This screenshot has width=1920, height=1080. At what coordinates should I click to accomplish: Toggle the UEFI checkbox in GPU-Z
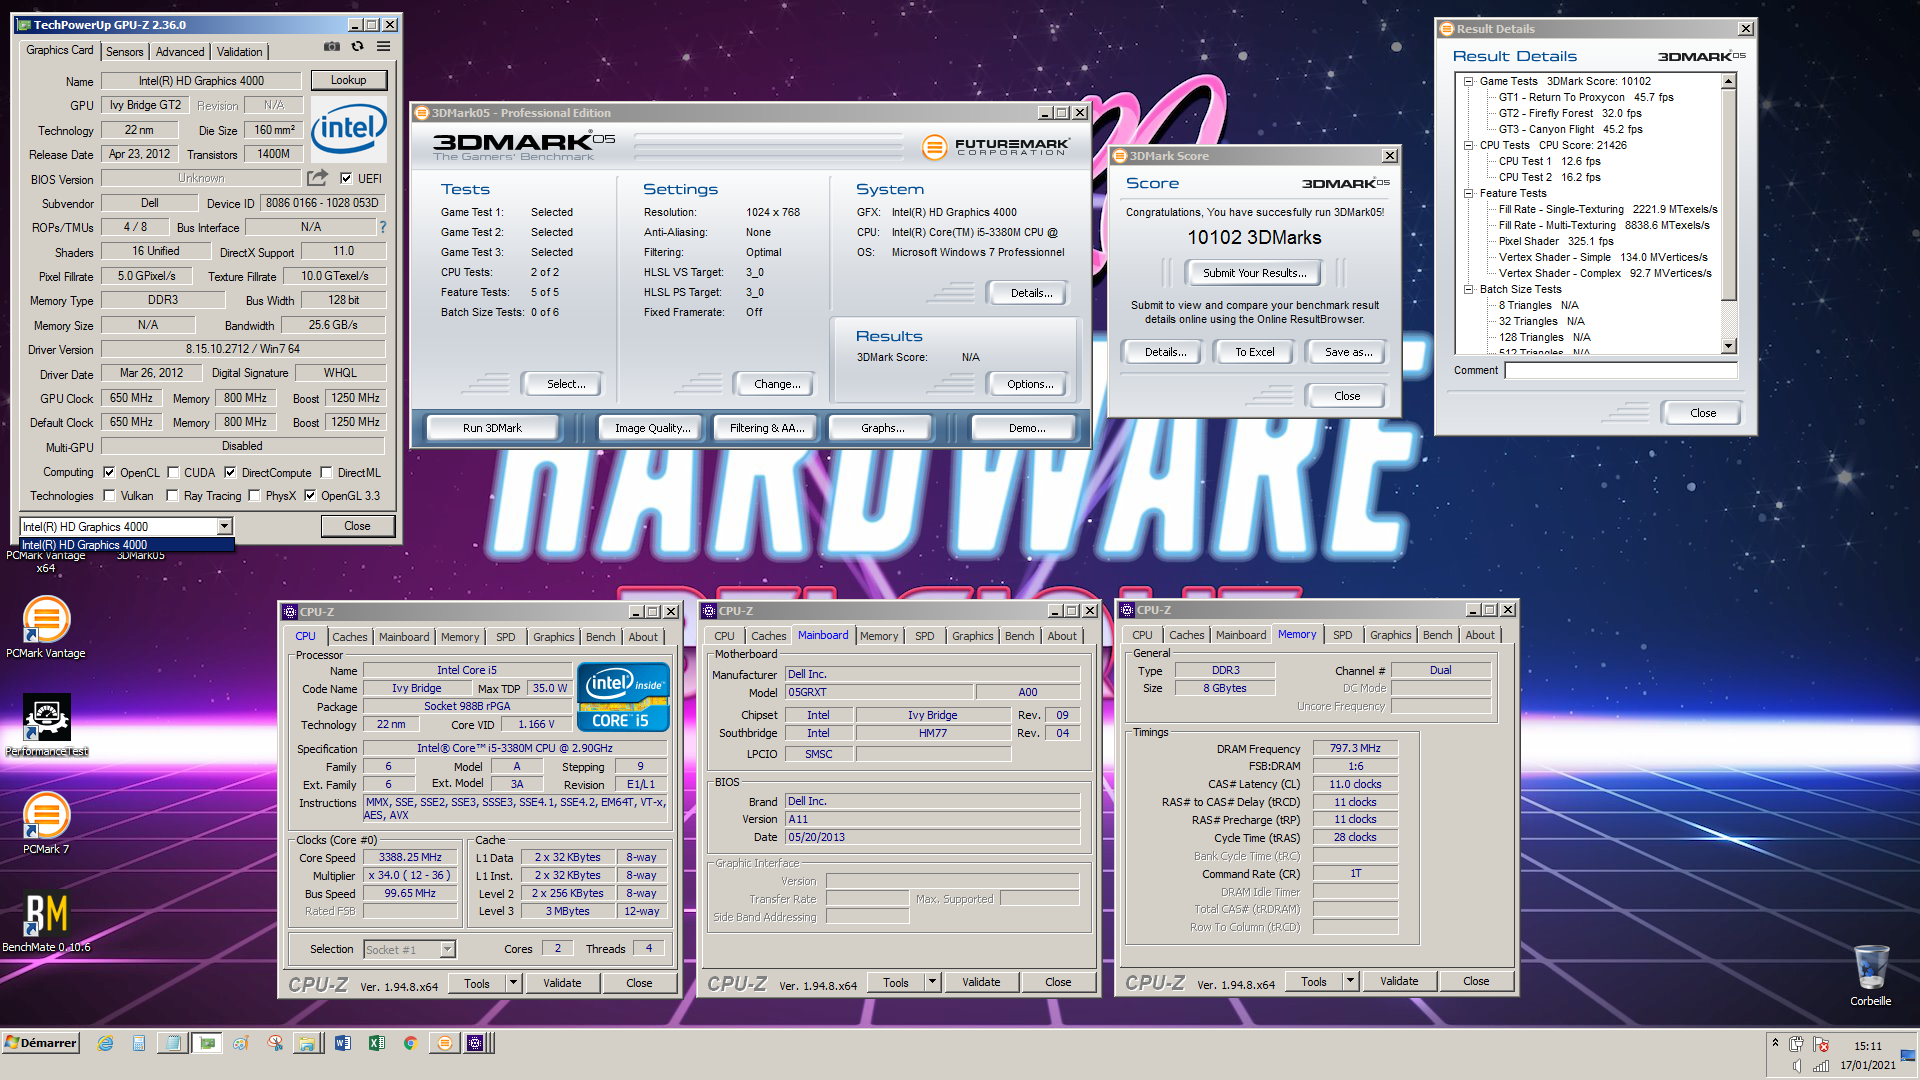(346, 178)
